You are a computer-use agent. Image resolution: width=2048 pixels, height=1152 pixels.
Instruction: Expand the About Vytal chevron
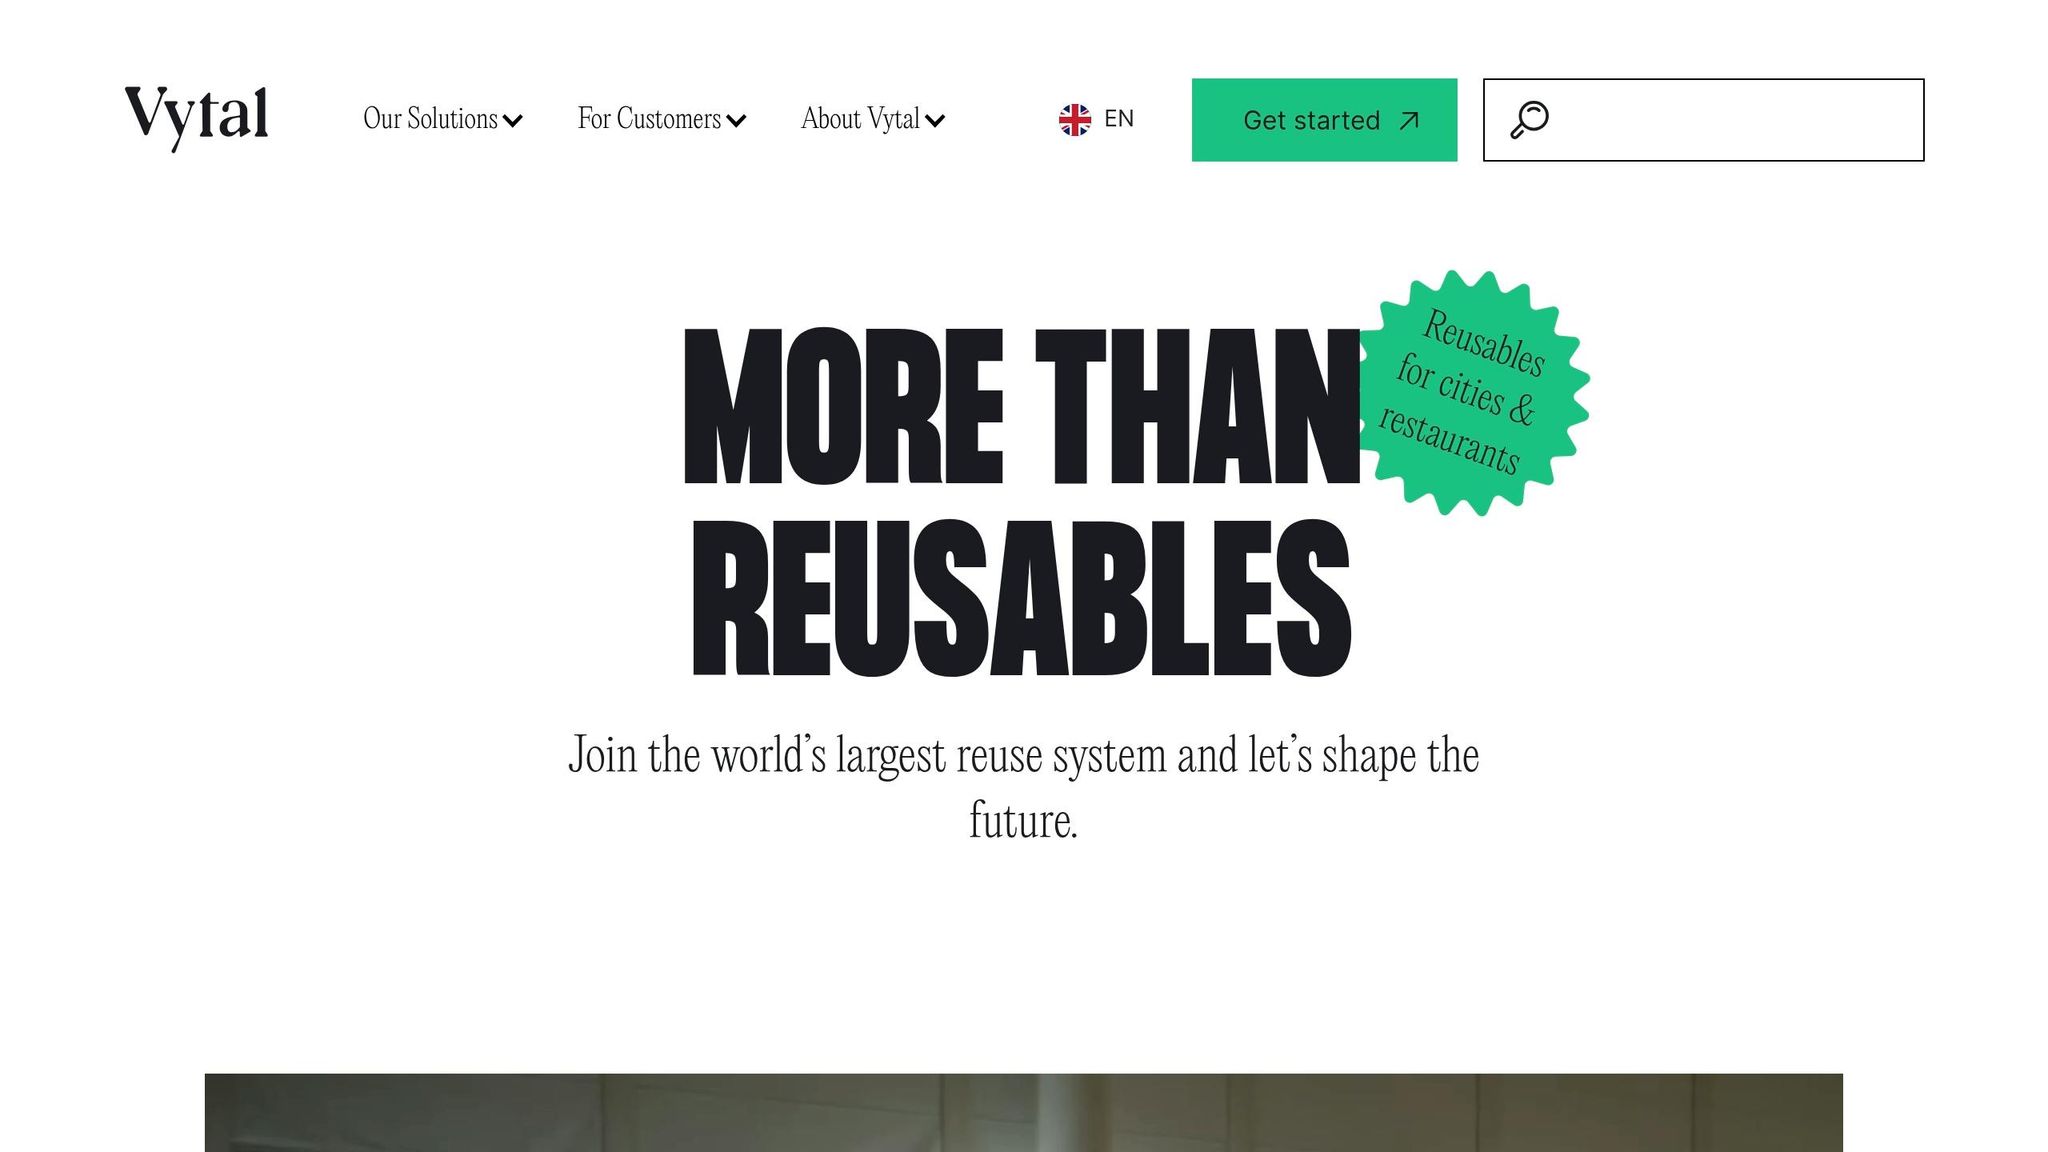coord(935,122)
